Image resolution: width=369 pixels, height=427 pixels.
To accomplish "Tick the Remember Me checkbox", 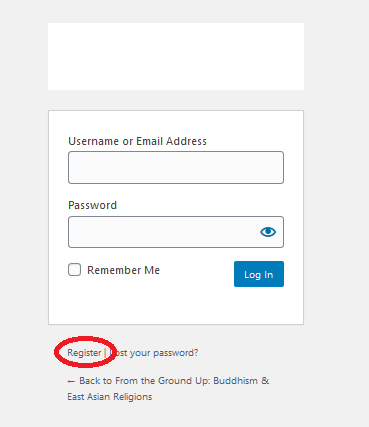I will tap(74, 270).
